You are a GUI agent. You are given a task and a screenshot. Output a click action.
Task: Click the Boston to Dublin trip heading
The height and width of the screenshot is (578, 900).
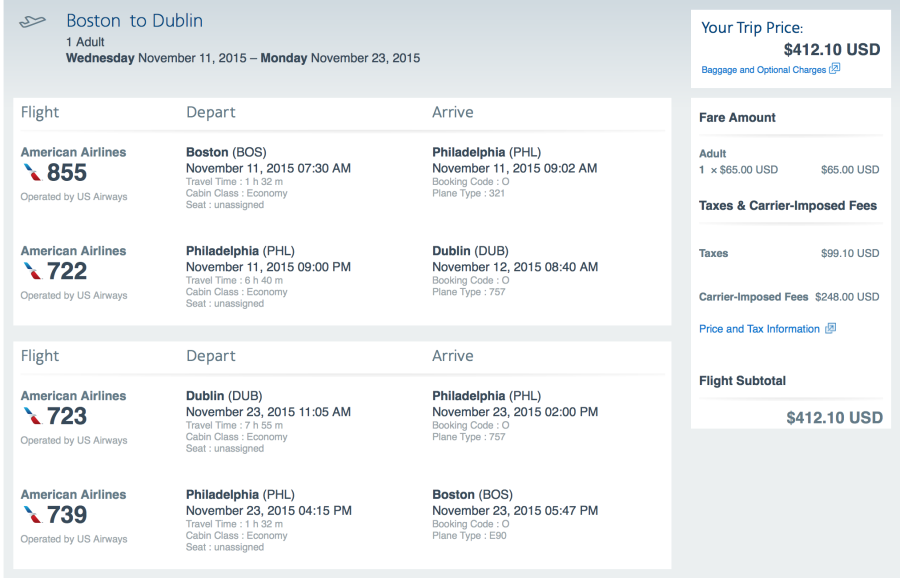(x=134, y=21)
